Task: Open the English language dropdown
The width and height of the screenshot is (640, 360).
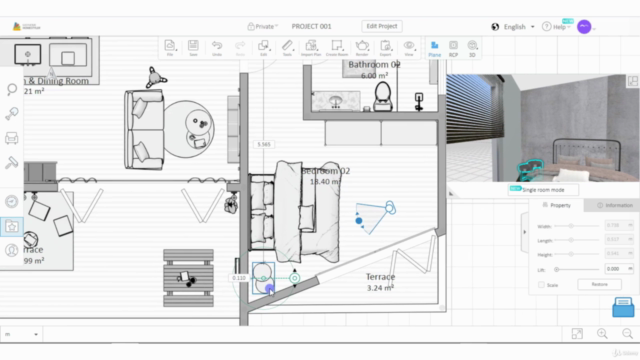Action: (519, 27)
